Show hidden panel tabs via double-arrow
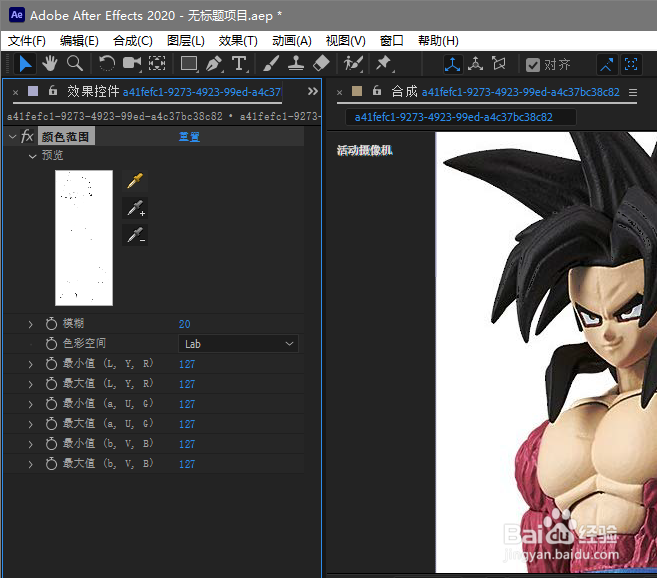657x578 pixels. coord(313,91)
